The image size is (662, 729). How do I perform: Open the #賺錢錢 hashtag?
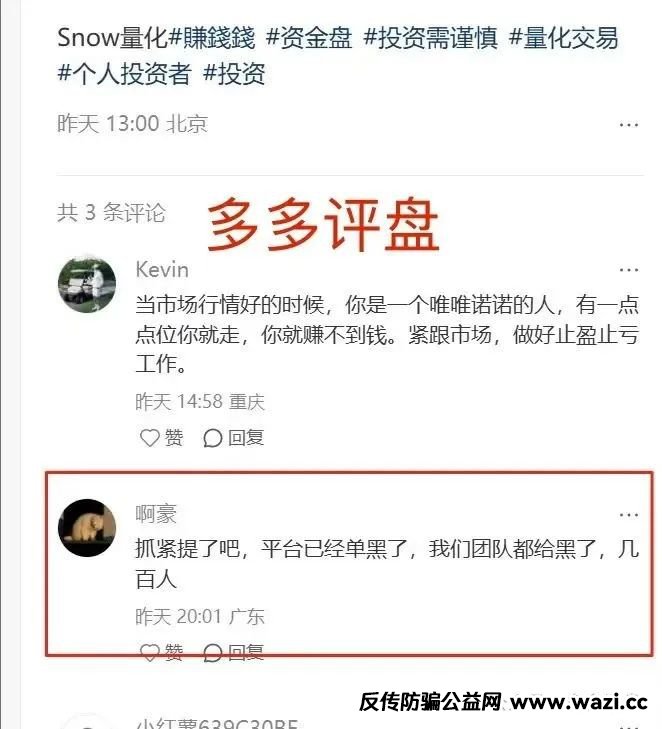[x=212, y=38]
